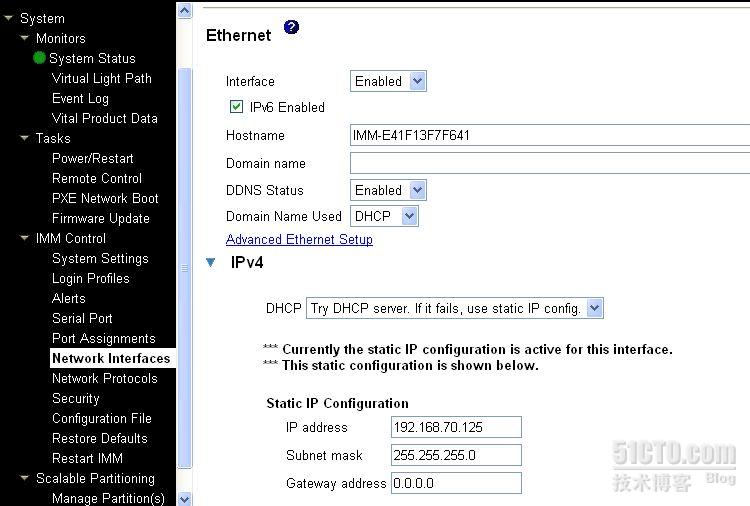Open Remote Control in the sidebar

click(x=97, y=178)
